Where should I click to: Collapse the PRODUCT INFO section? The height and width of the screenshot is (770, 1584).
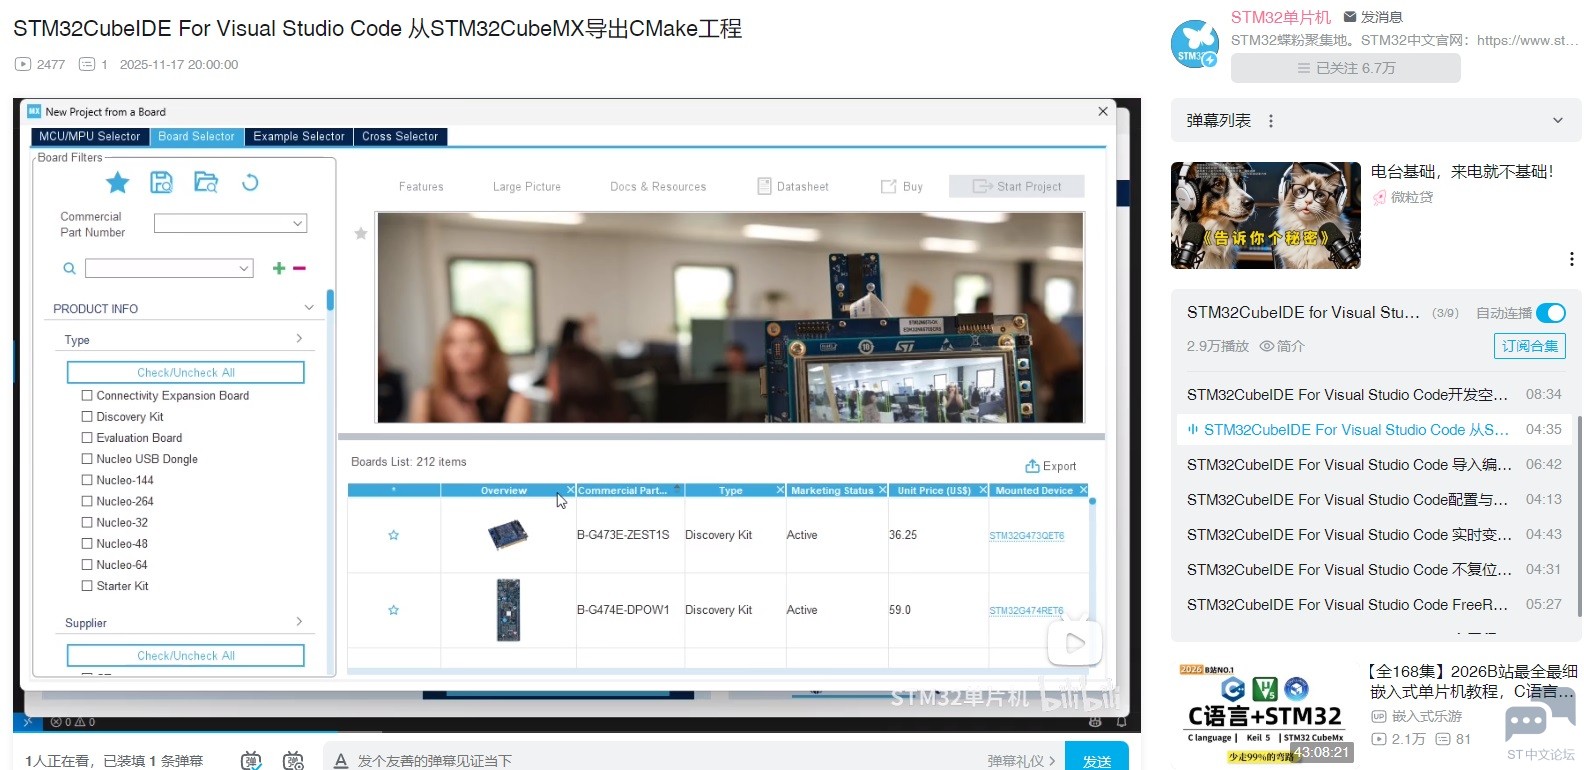pyautogui.click(x=308, y=308)
